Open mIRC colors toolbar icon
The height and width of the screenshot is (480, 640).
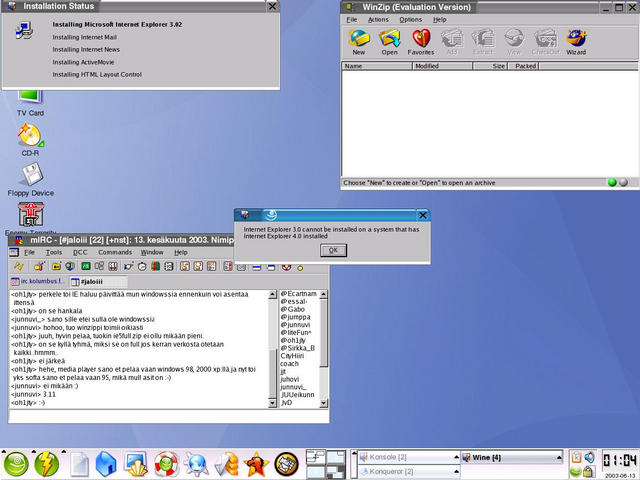click(156, 267)
